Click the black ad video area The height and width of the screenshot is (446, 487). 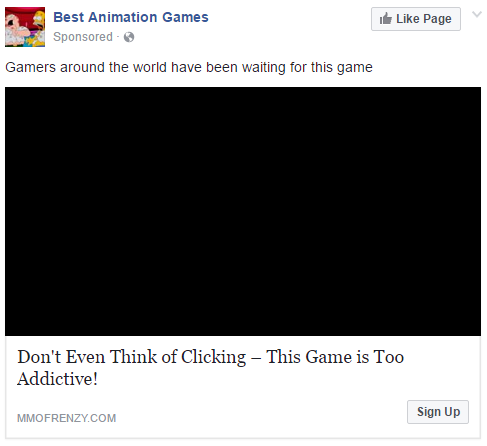243,211
